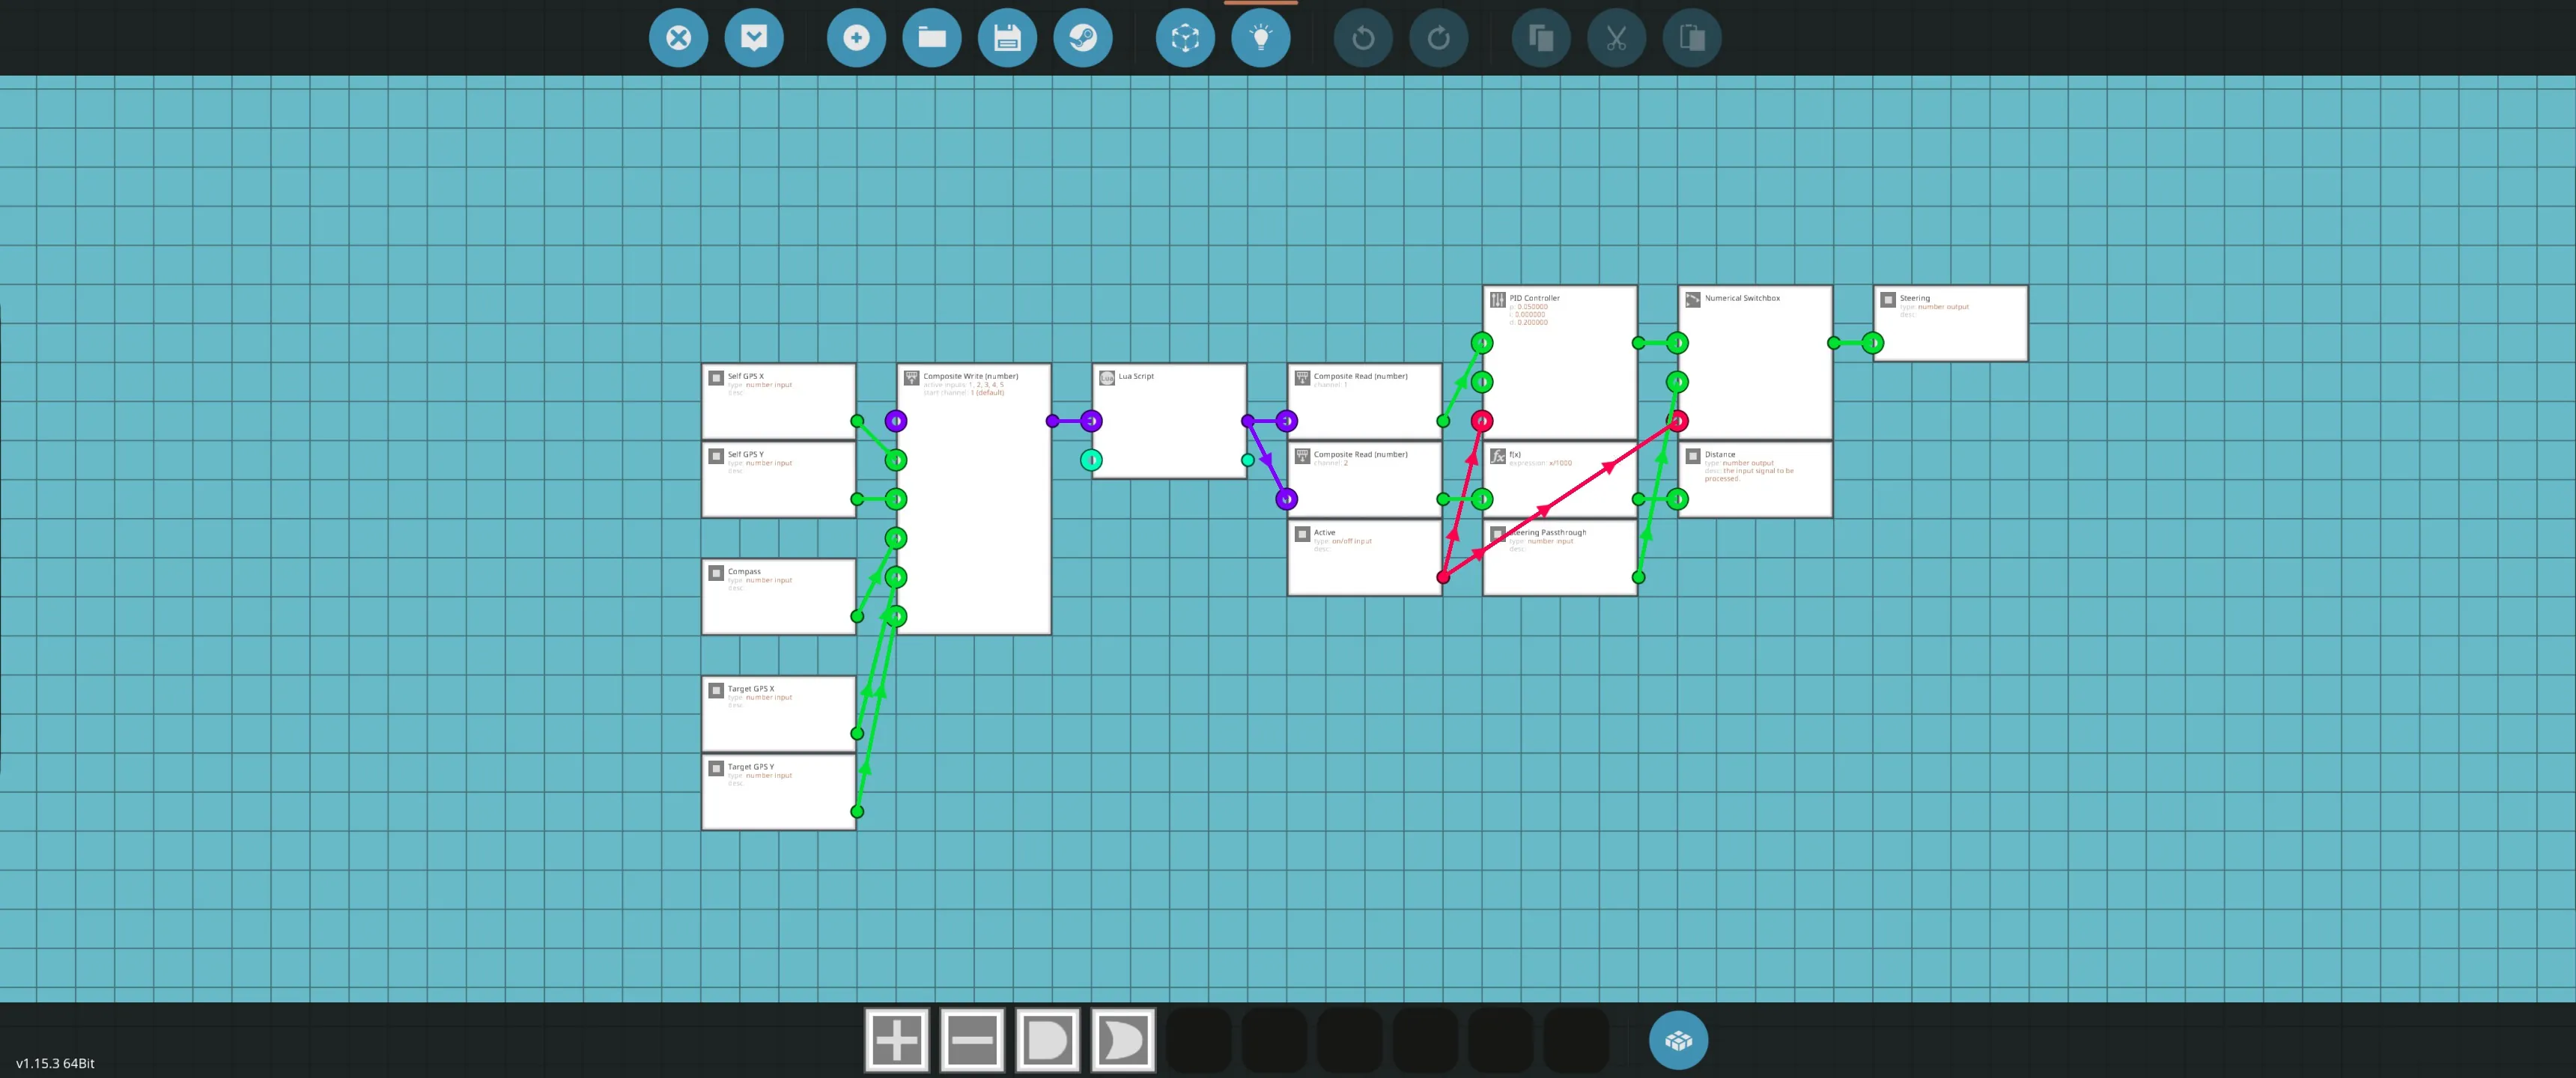Select the AND gate in hotbar
This screenshot has width=2576, height=1078.
(x=1047, y=1040)
